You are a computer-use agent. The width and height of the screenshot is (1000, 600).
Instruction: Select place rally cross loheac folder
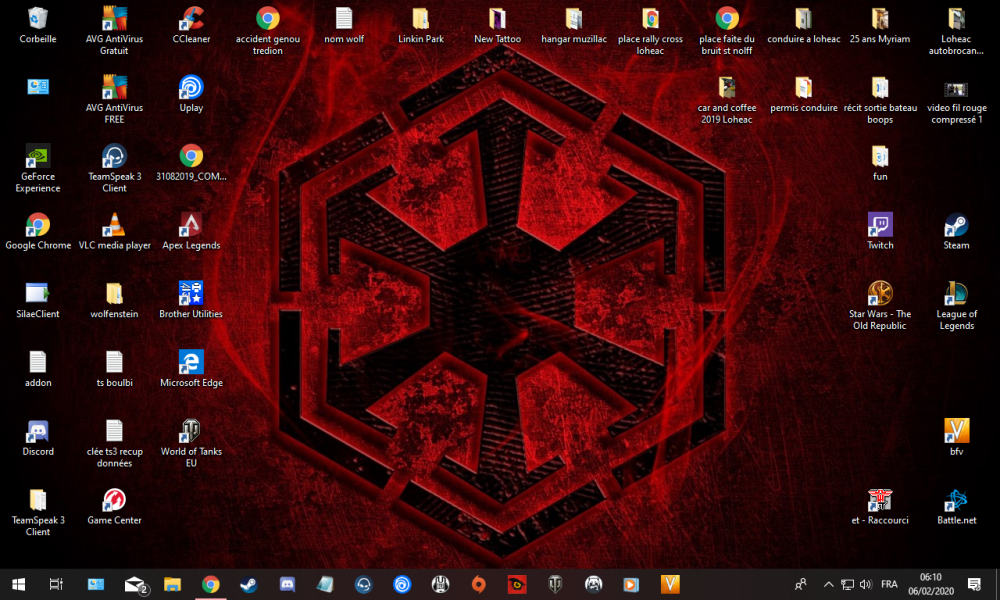650,31
